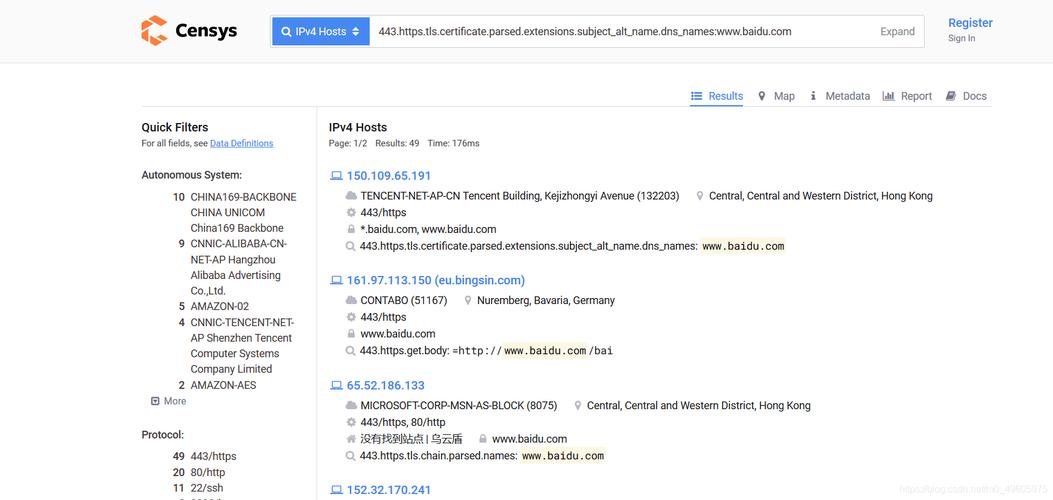
Task: Click the gear icon beside 443/https, 80/http
Action: 351,422
